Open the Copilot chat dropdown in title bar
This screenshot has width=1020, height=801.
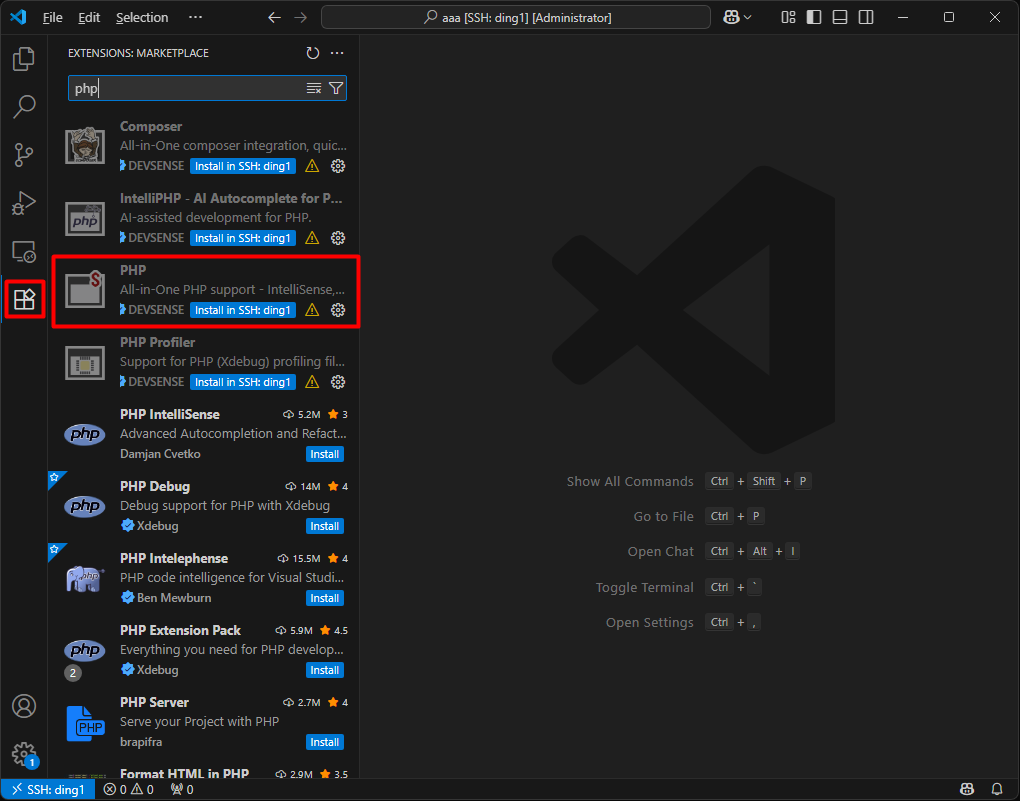pos(737,18)
